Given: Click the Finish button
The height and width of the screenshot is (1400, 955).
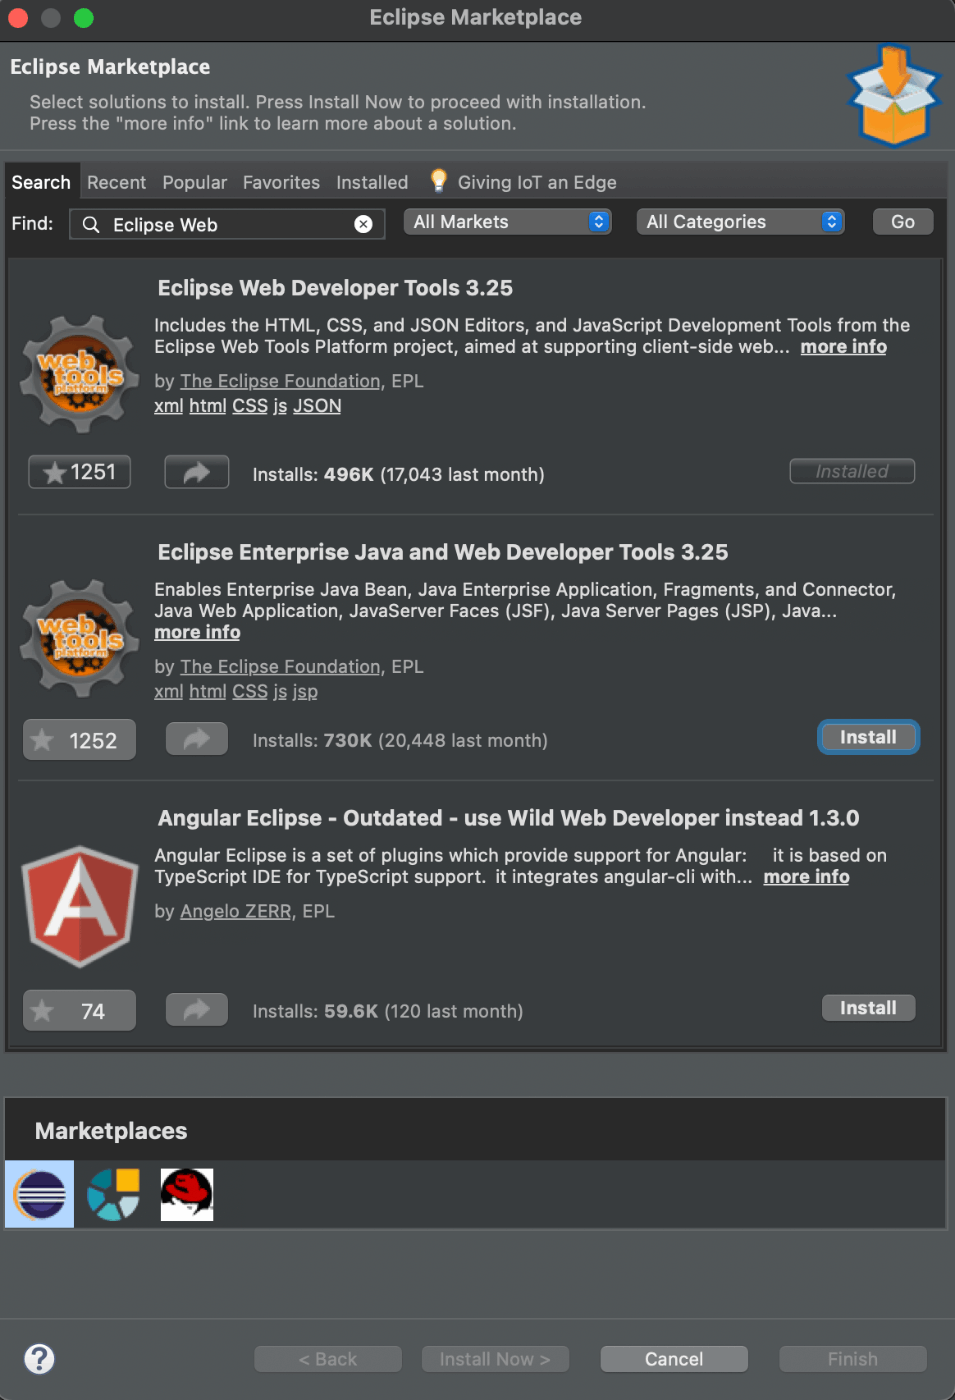Looking at the screenshot, I should [x=853, y=1359].
